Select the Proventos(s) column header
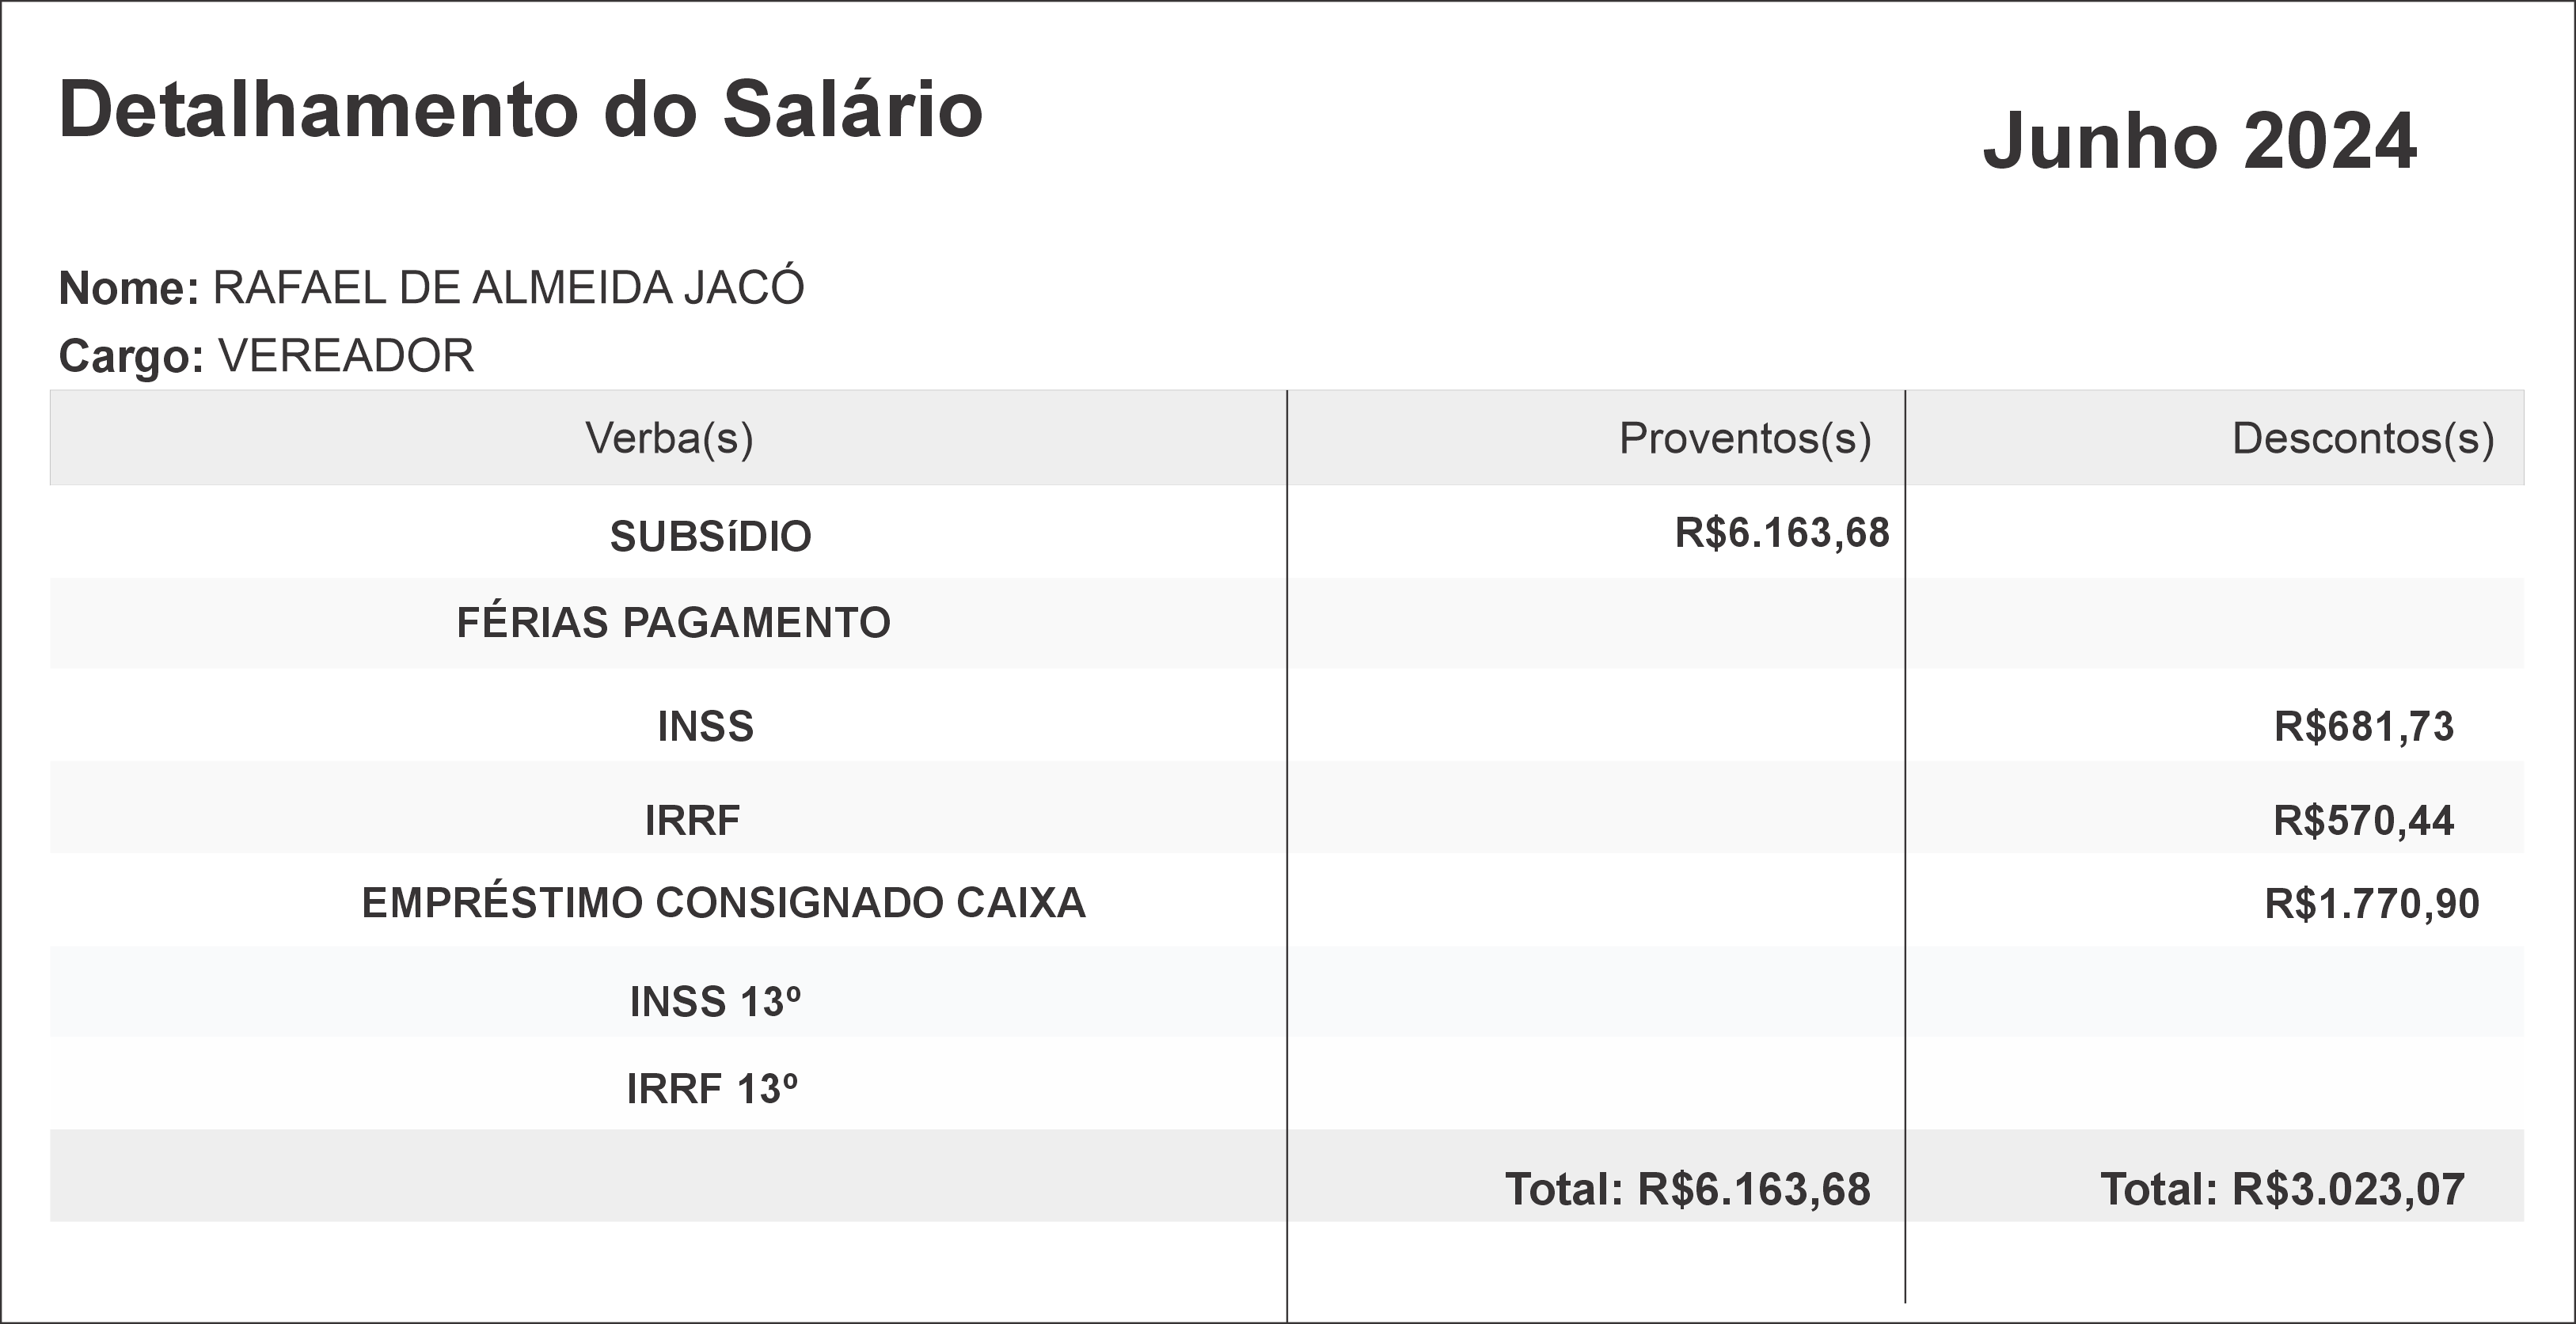 1744,438
